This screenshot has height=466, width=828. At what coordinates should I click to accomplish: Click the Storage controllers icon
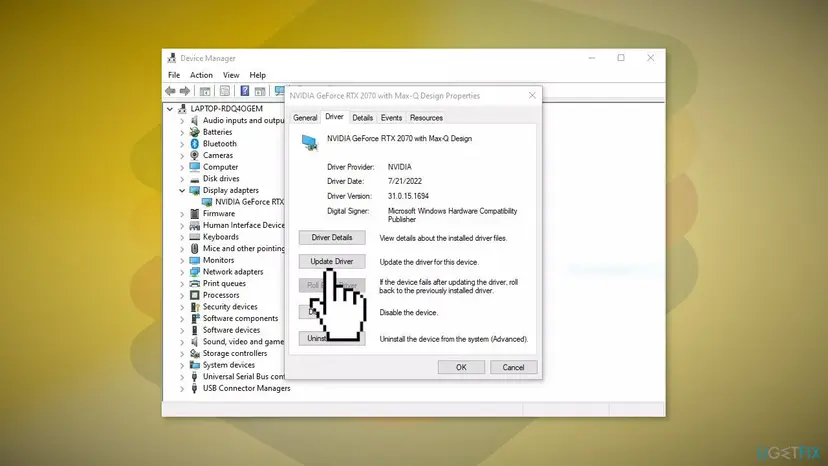(x=194, y=353)
